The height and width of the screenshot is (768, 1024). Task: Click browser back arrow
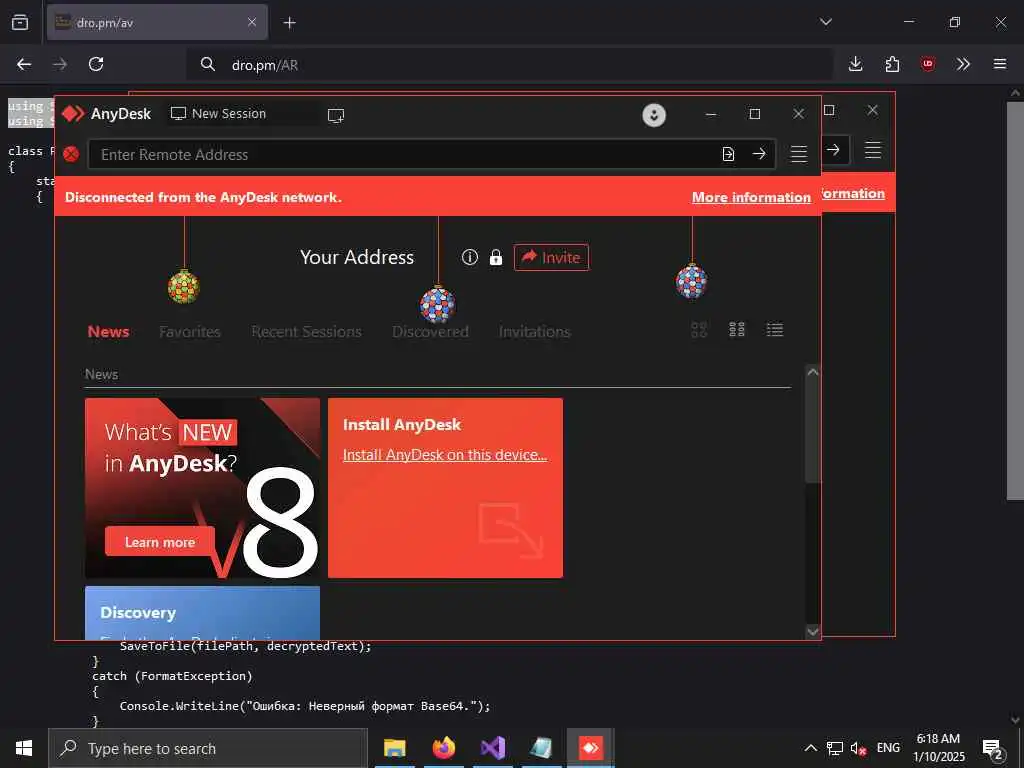pyautogui.click(x=24, y=64)
